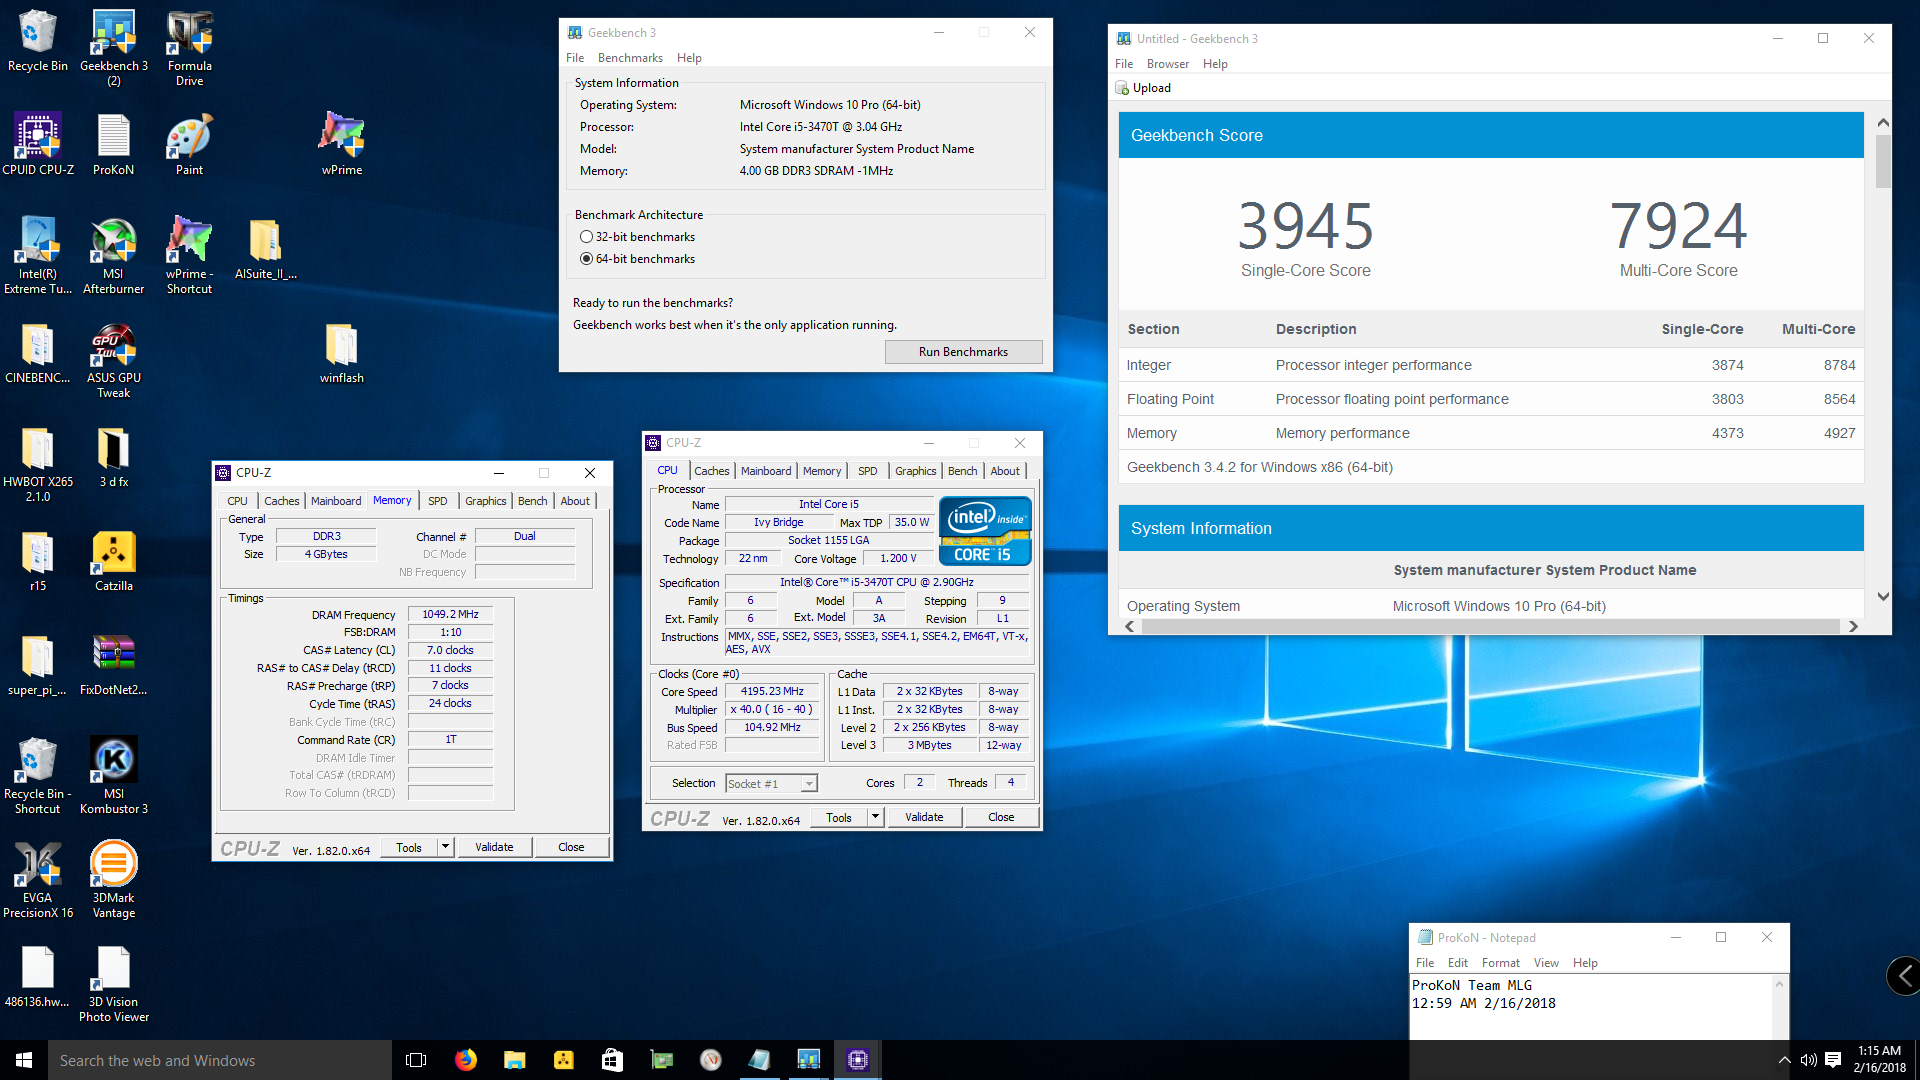Open the Tools dropdown arrow in Memory CPU-Z window
Image resolution: width=1920 pixels, height=1080 pixels.
(446, 847)
